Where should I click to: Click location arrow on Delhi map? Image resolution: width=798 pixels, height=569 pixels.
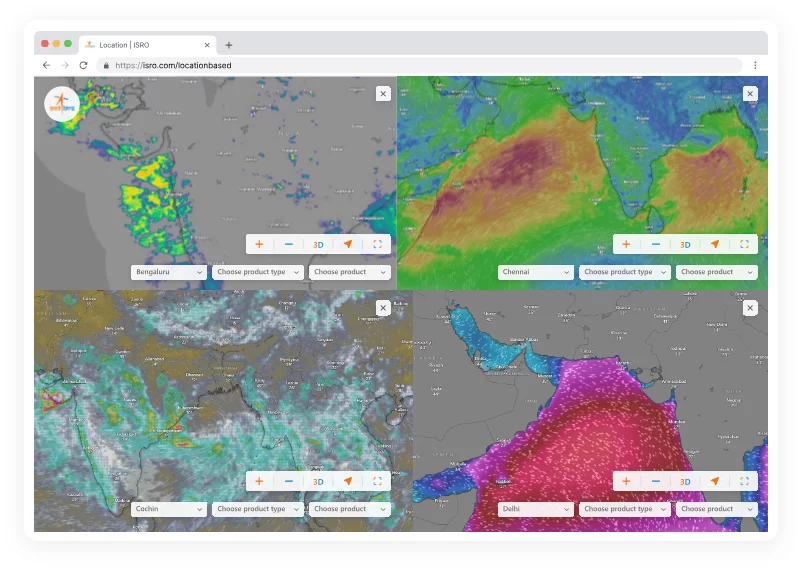pos(715,481)
